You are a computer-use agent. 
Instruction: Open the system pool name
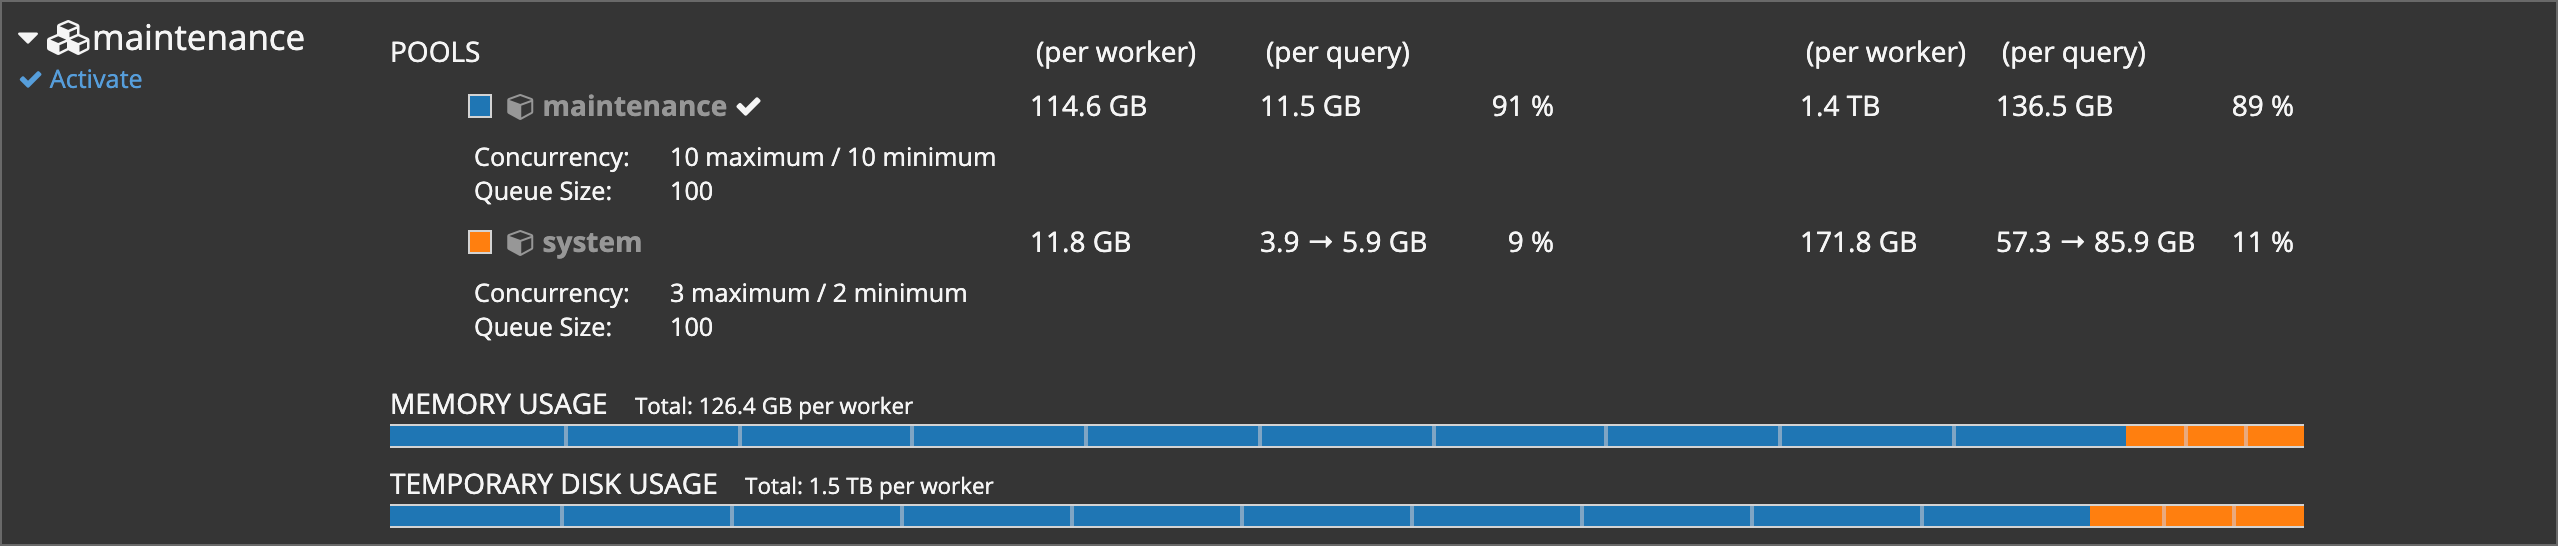(591, 243)
